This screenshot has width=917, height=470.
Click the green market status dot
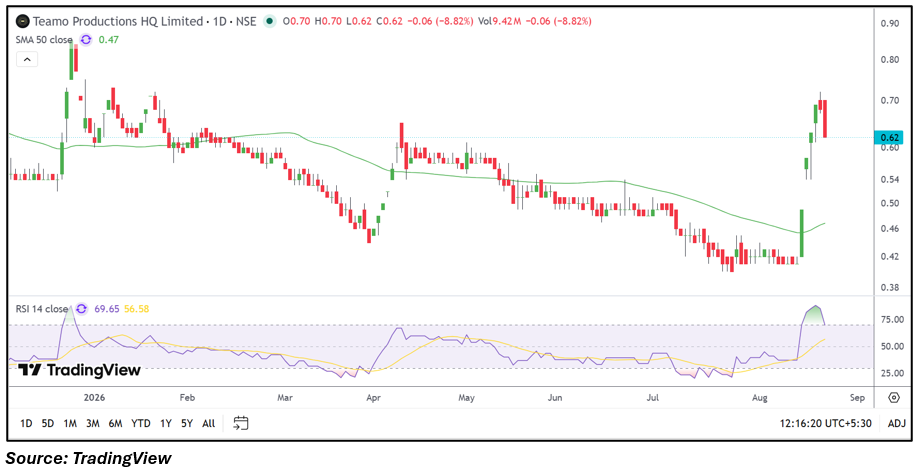click(269, 22)
